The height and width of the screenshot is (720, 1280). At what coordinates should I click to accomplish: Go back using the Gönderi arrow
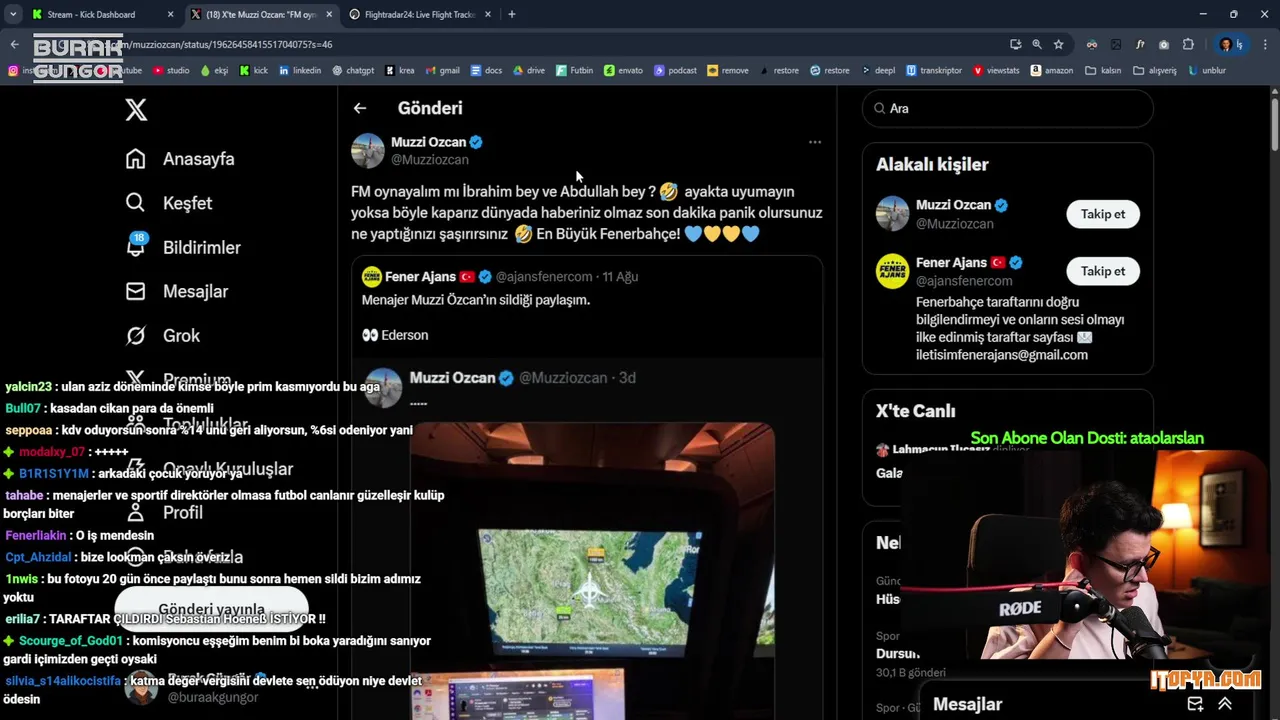pyautogui.click(x=360, y=108)
